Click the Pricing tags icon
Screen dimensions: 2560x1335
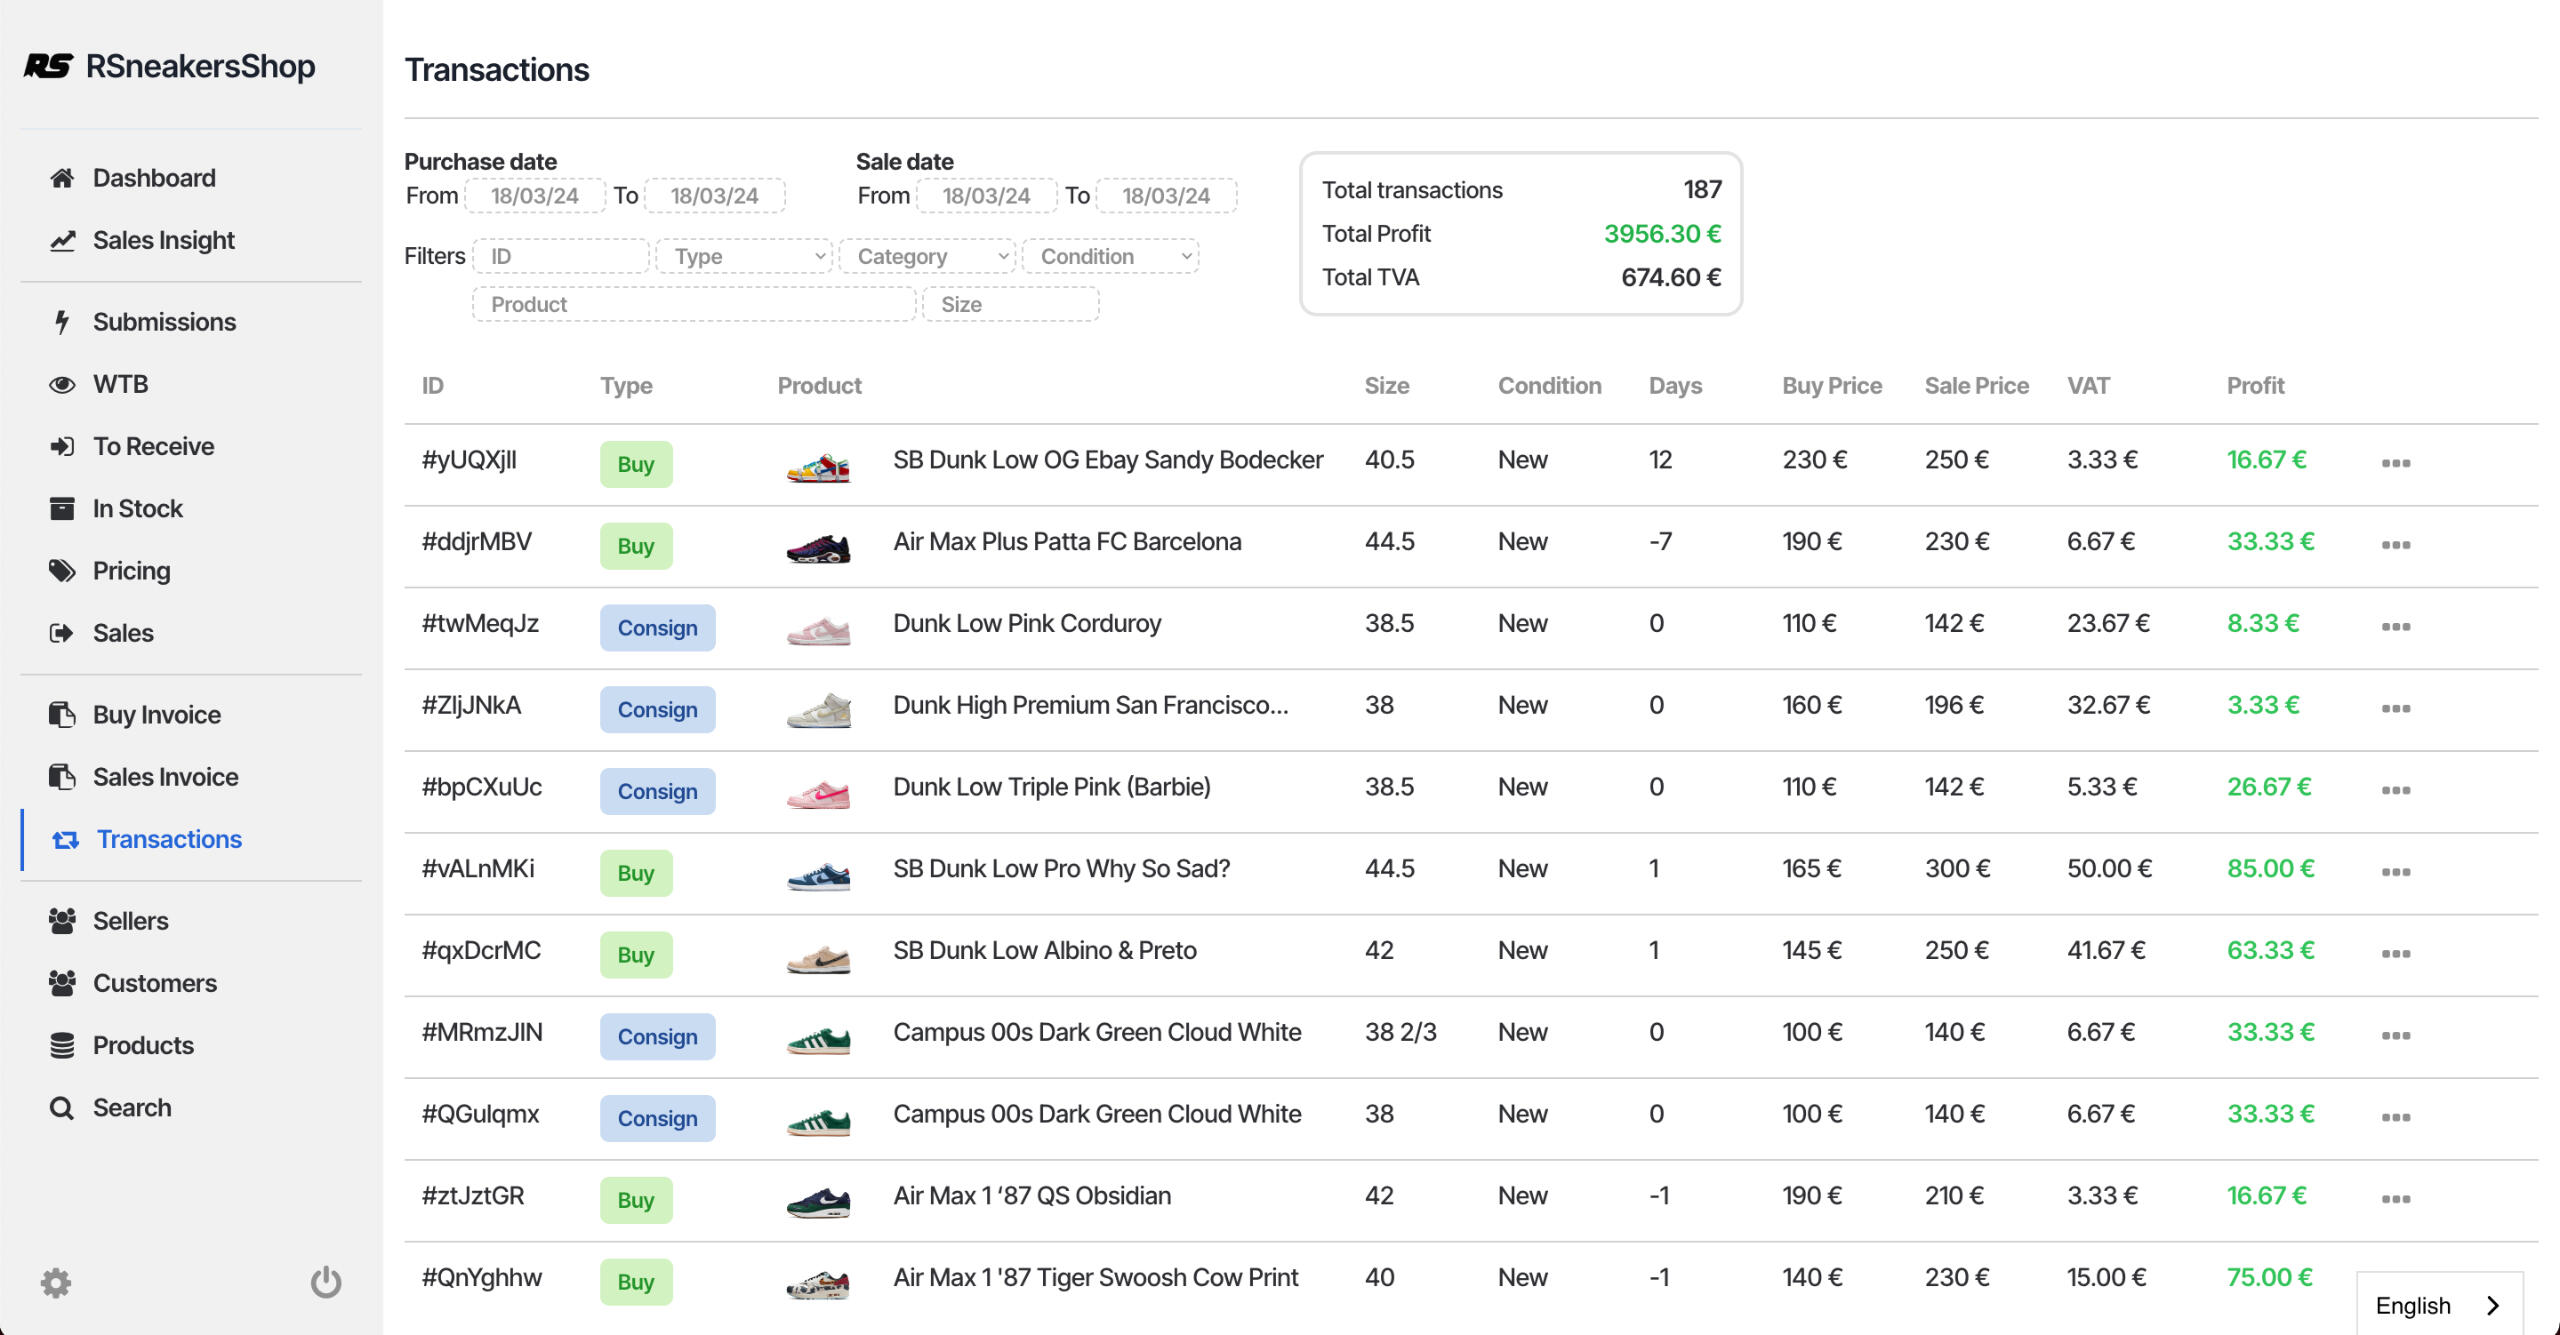tap(62, 571)
